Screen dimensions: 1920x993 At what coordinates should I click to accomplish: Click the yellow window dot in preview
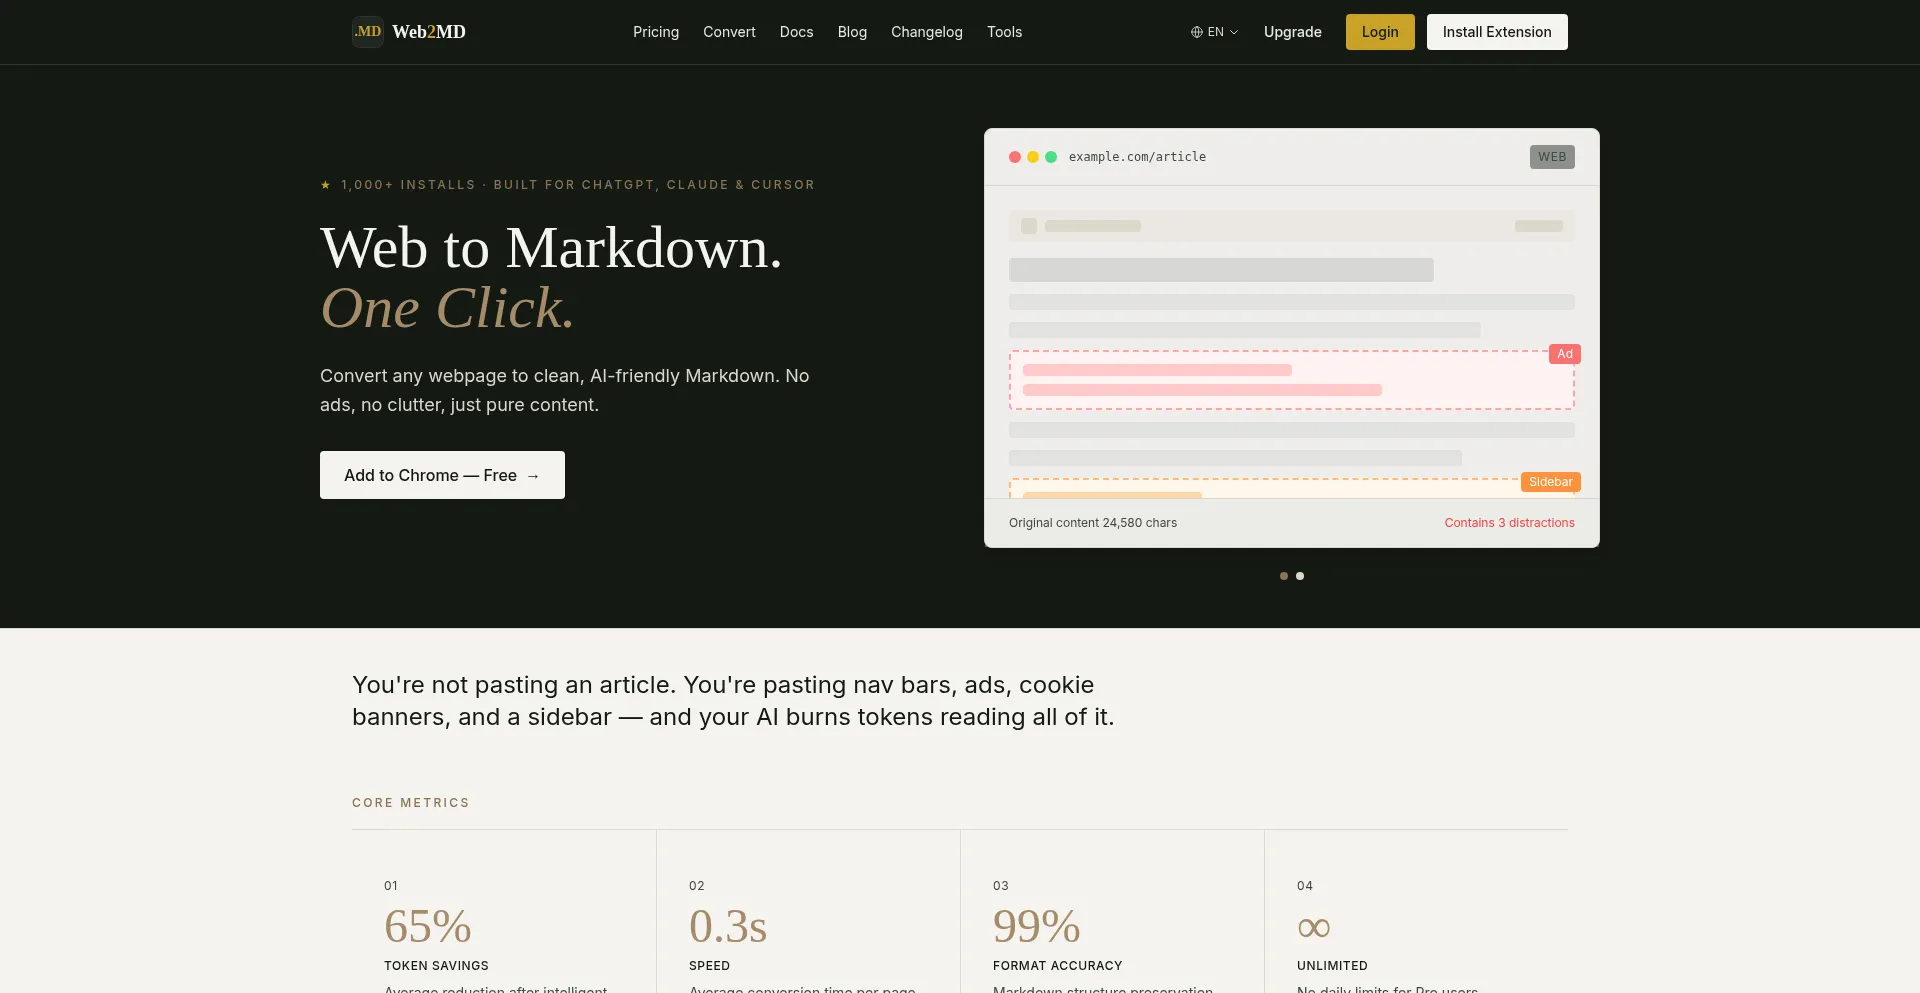pyautogui.click(x=1033, y=157)
